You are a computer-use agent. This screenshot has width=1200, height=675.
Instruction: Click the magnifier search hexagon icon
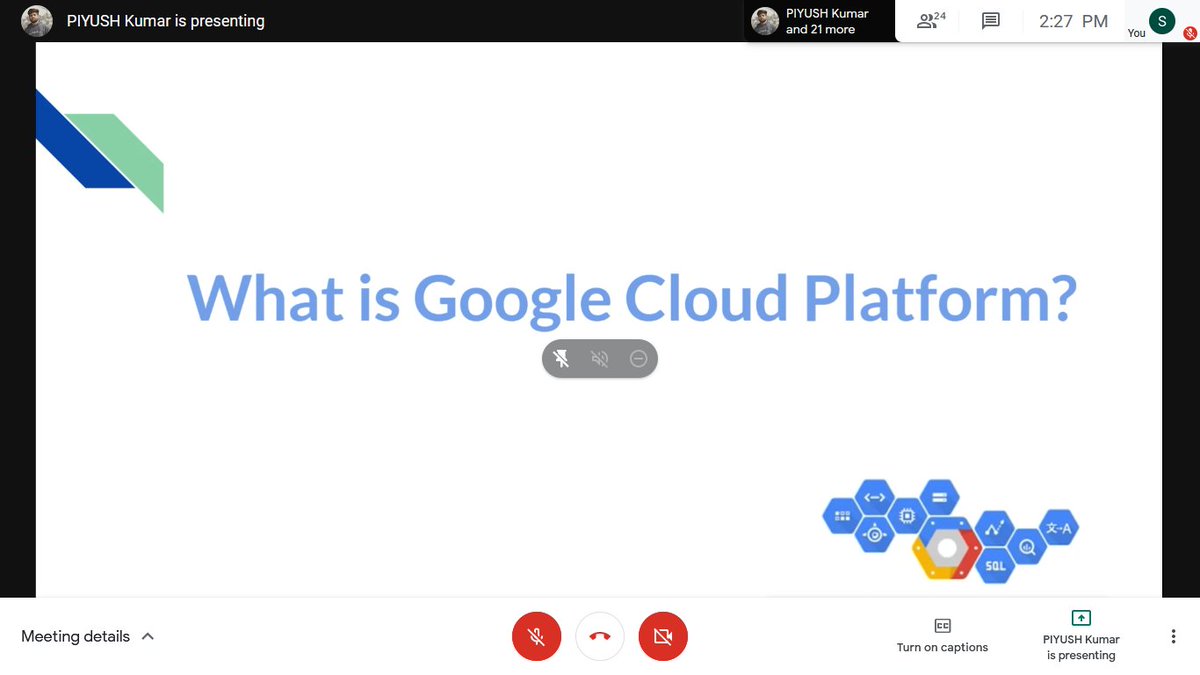click(x=1027, y=547)
